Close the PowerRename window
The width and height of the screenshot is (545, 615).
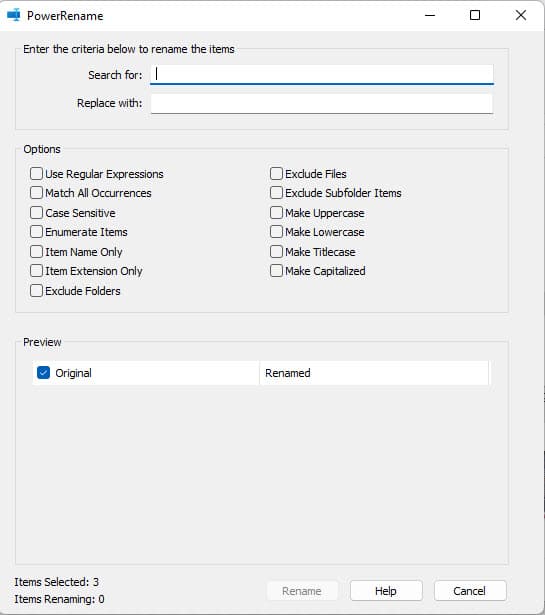521,16
